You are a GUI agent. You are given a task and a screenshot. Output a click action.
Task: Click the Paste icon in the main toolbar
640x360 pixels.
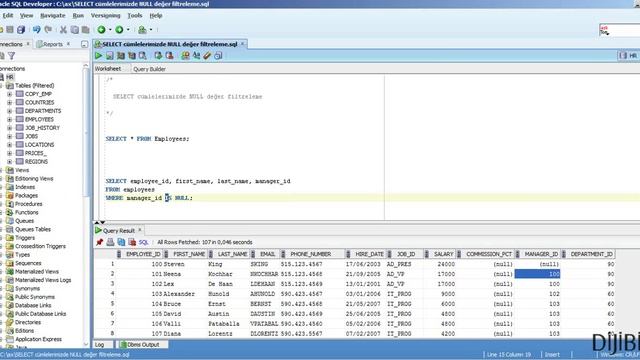click(x=85, y=29)
